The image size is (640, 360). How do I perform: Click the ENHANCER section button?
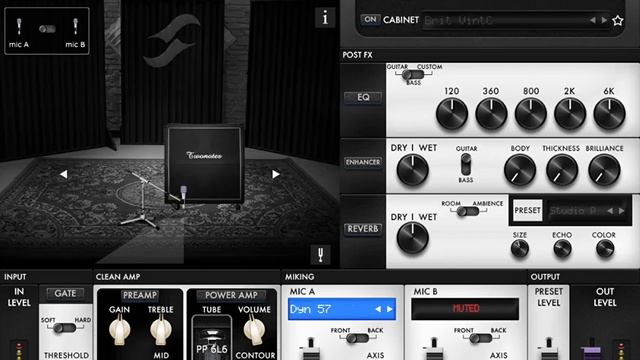click(363, 162)
